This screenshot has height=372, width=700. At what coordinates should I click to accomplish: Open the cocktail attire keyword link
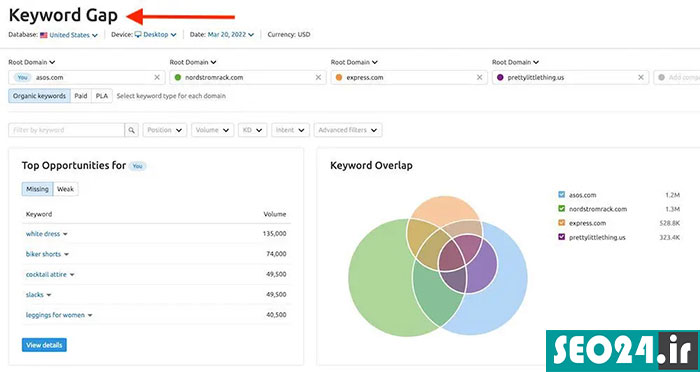(46, 275)
